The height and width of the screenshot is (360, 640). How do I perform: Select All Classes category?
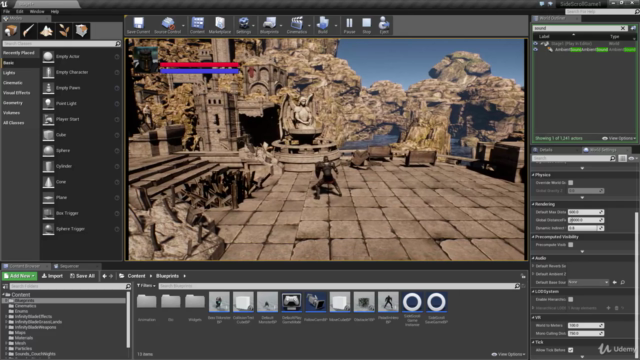13,123
